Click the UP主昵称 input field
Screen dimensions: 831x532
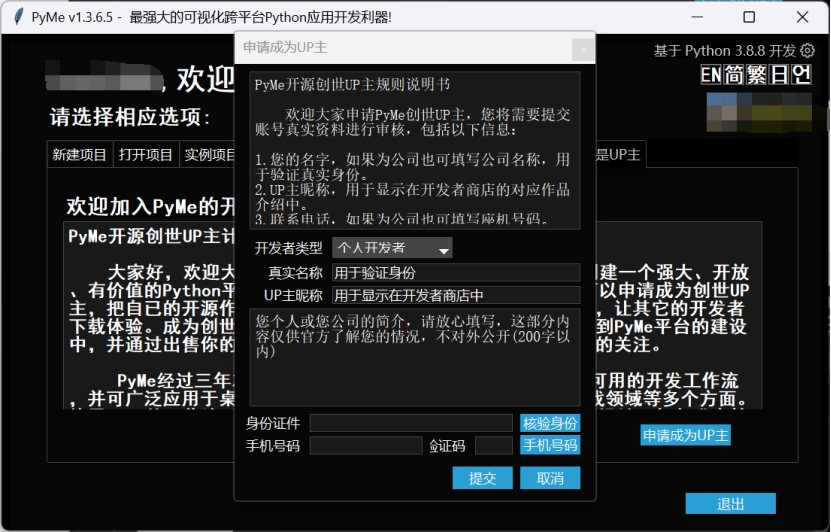(456, 295)
